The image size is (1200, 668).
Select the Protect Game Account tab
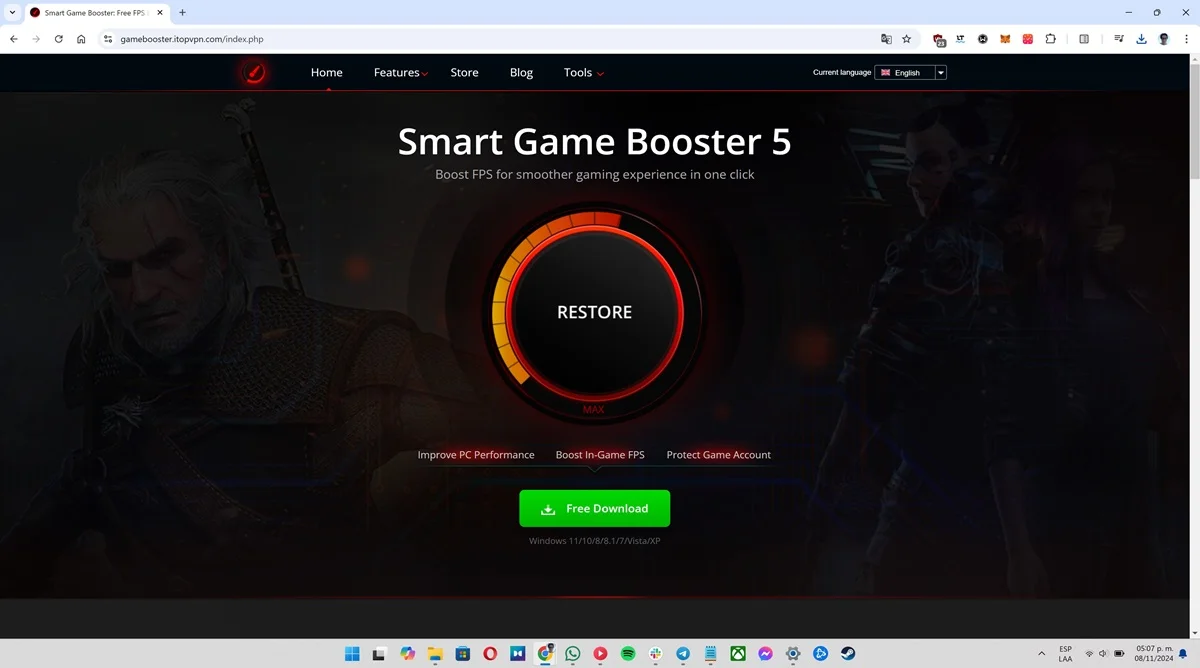[718, 454]
